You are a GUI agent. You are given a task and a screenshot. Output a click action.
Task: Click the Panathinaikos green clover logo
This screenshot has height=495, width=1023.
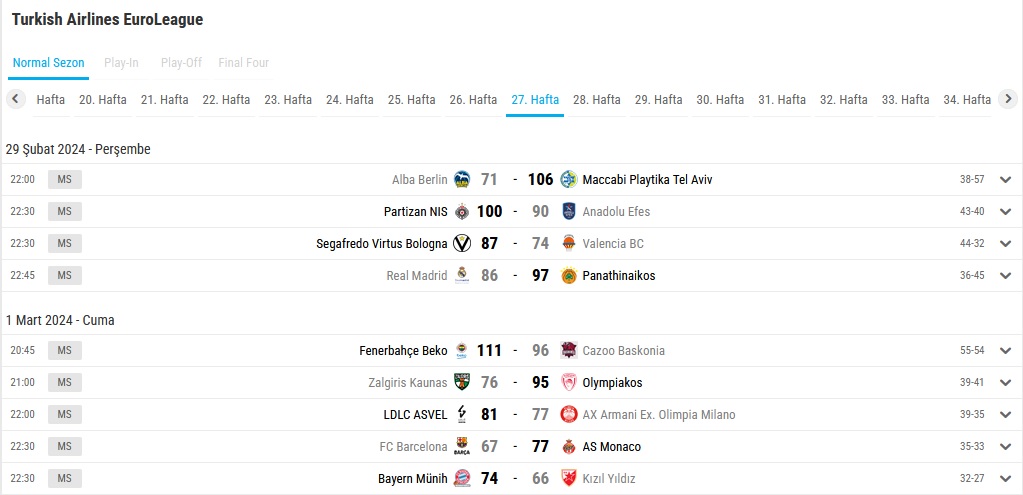(570, 275)
